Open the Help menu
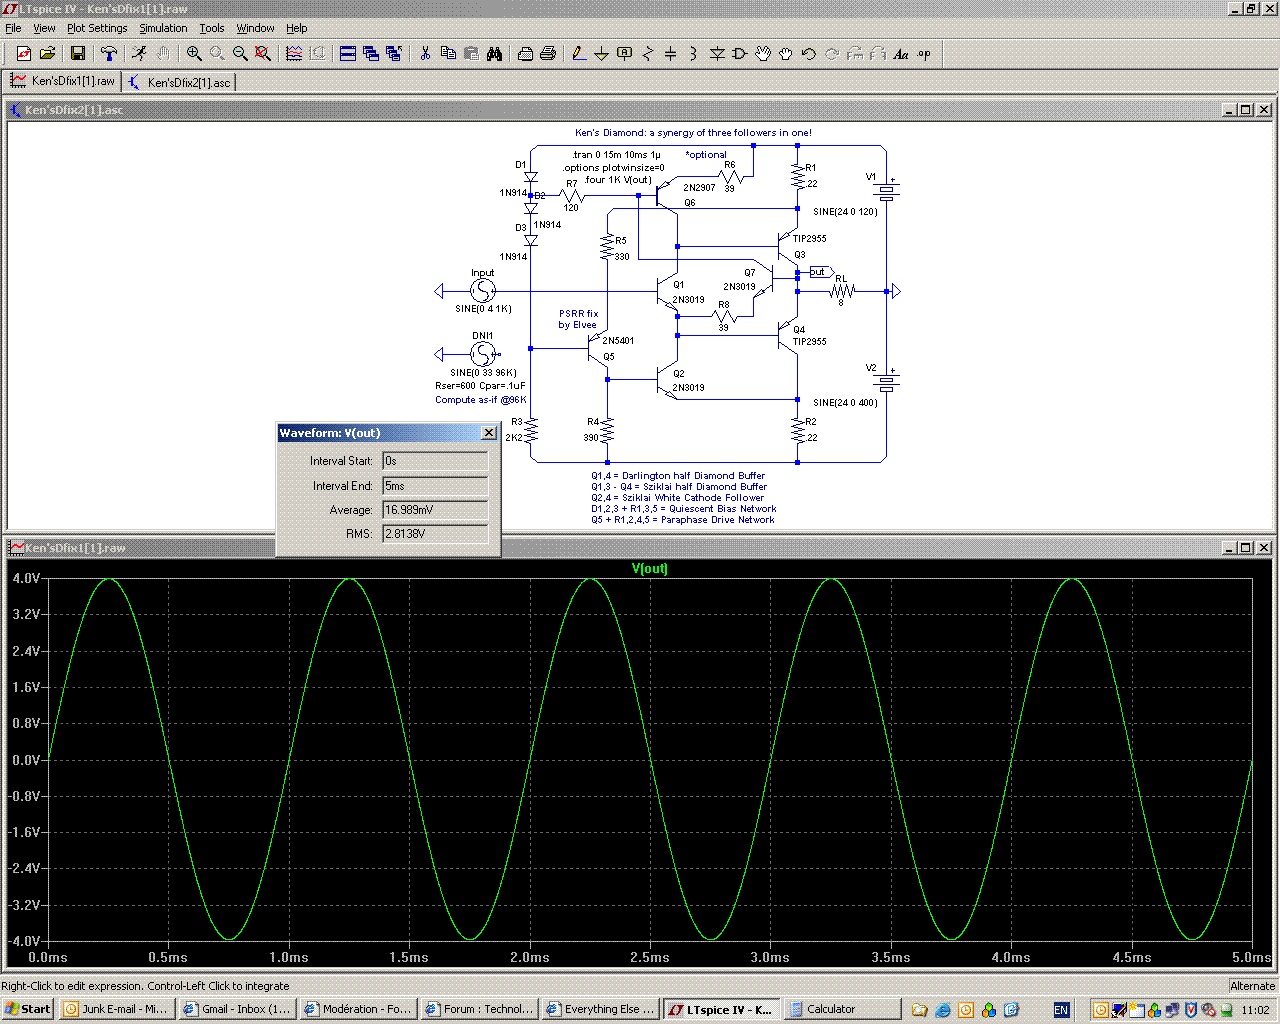Viewport: 1280px width, 1024px height. coord(297,28)
